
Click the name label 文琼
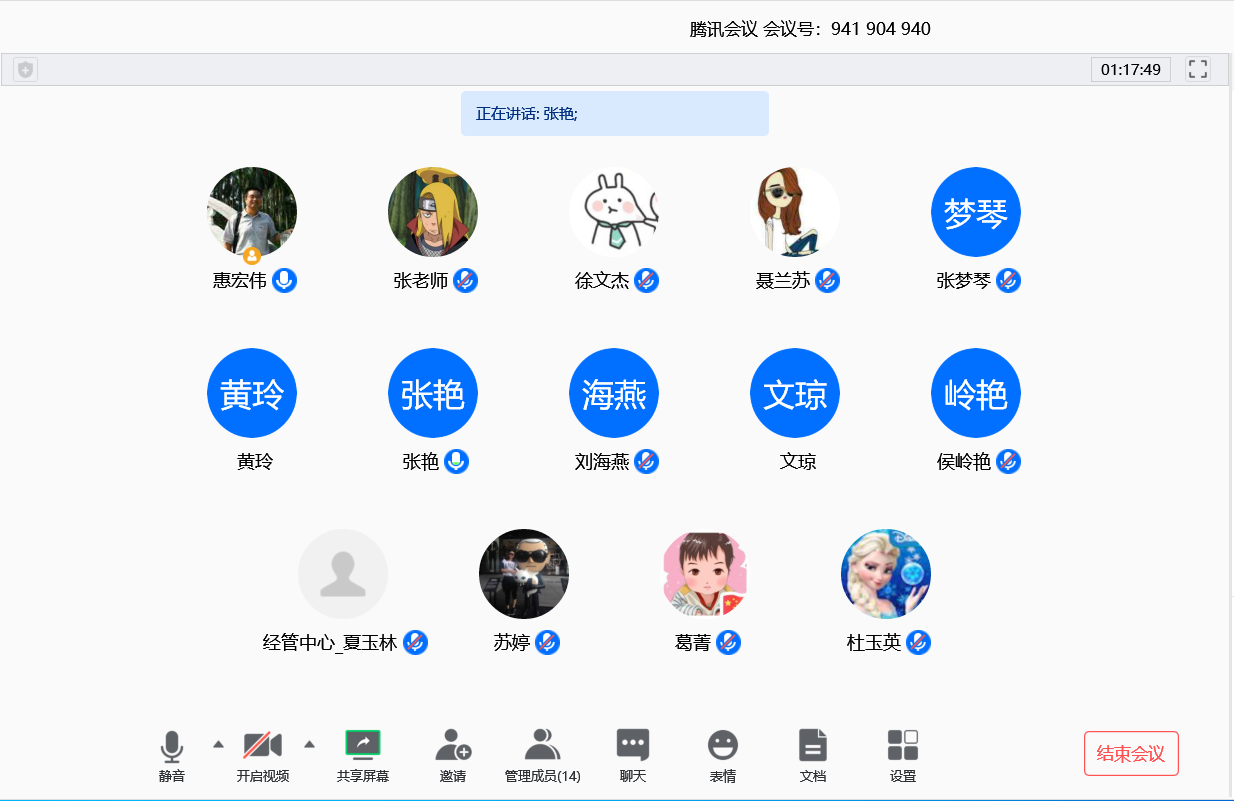(x=798, y=462)
